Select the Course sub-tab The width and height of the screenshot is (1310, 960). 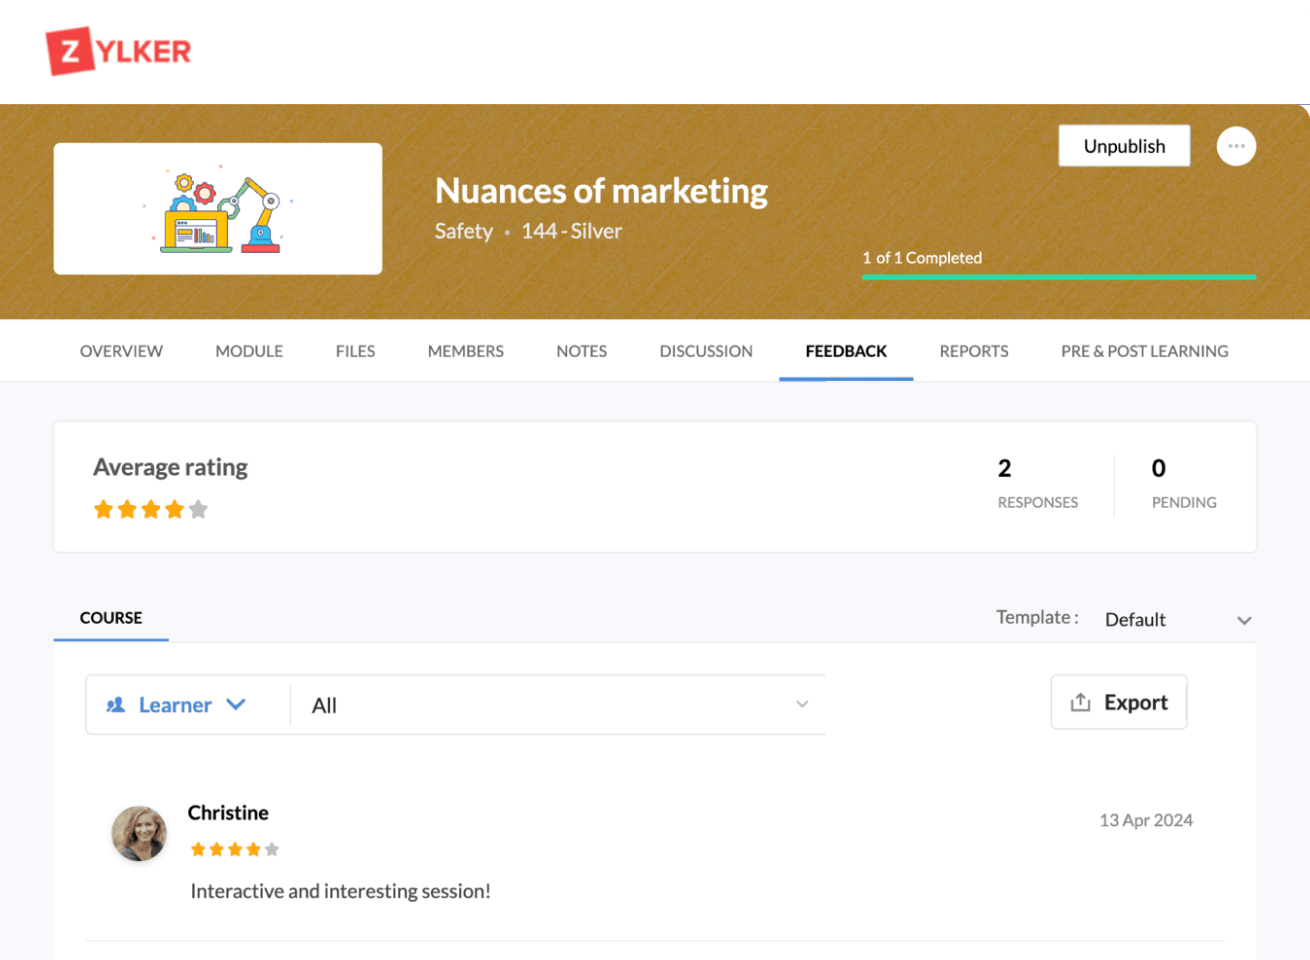point(111,618)
